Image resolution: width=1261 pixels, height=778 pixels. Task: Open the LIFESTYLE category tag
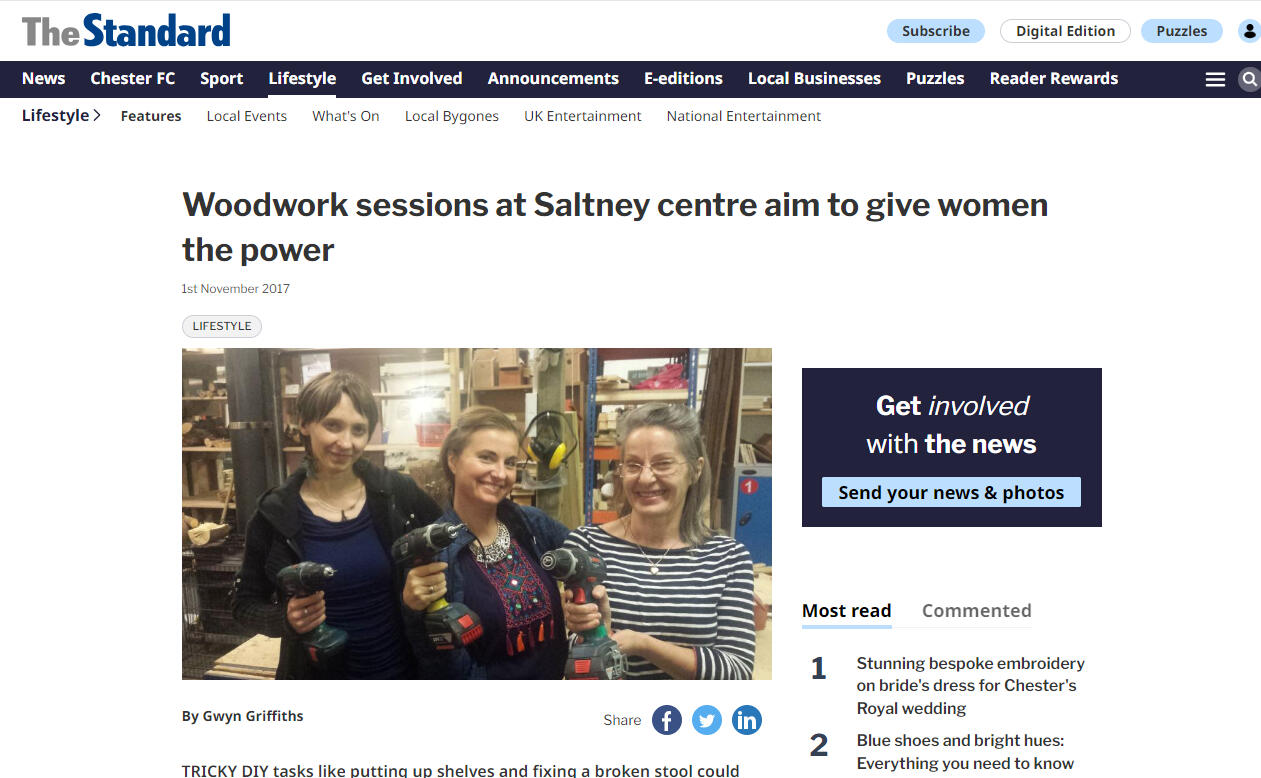point(222,326)
